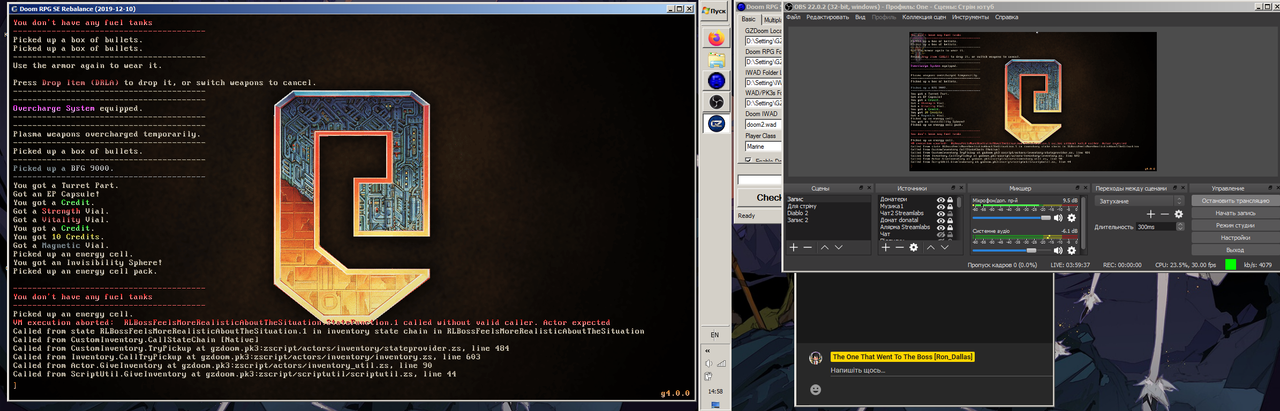Remove the selected OBS scene

[807, 247]
